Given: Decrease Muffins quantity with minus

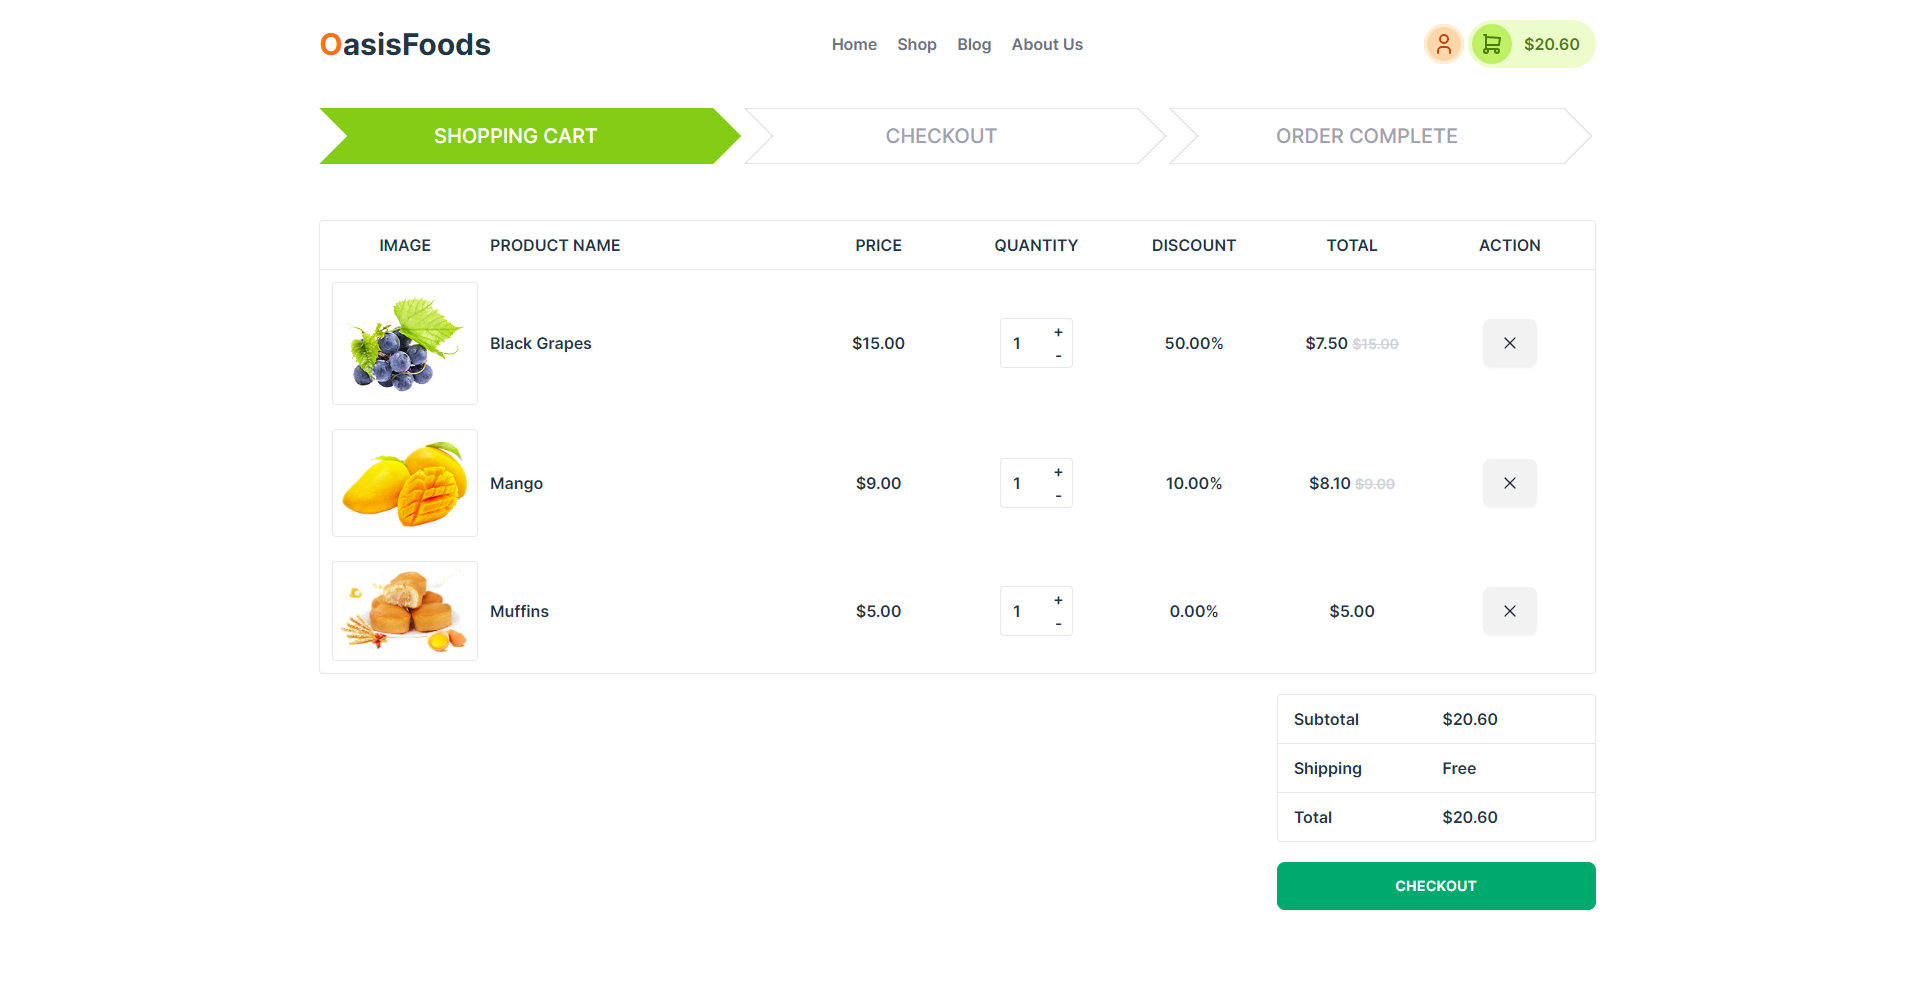Looking at the screenshot, I should point(1058,624).
